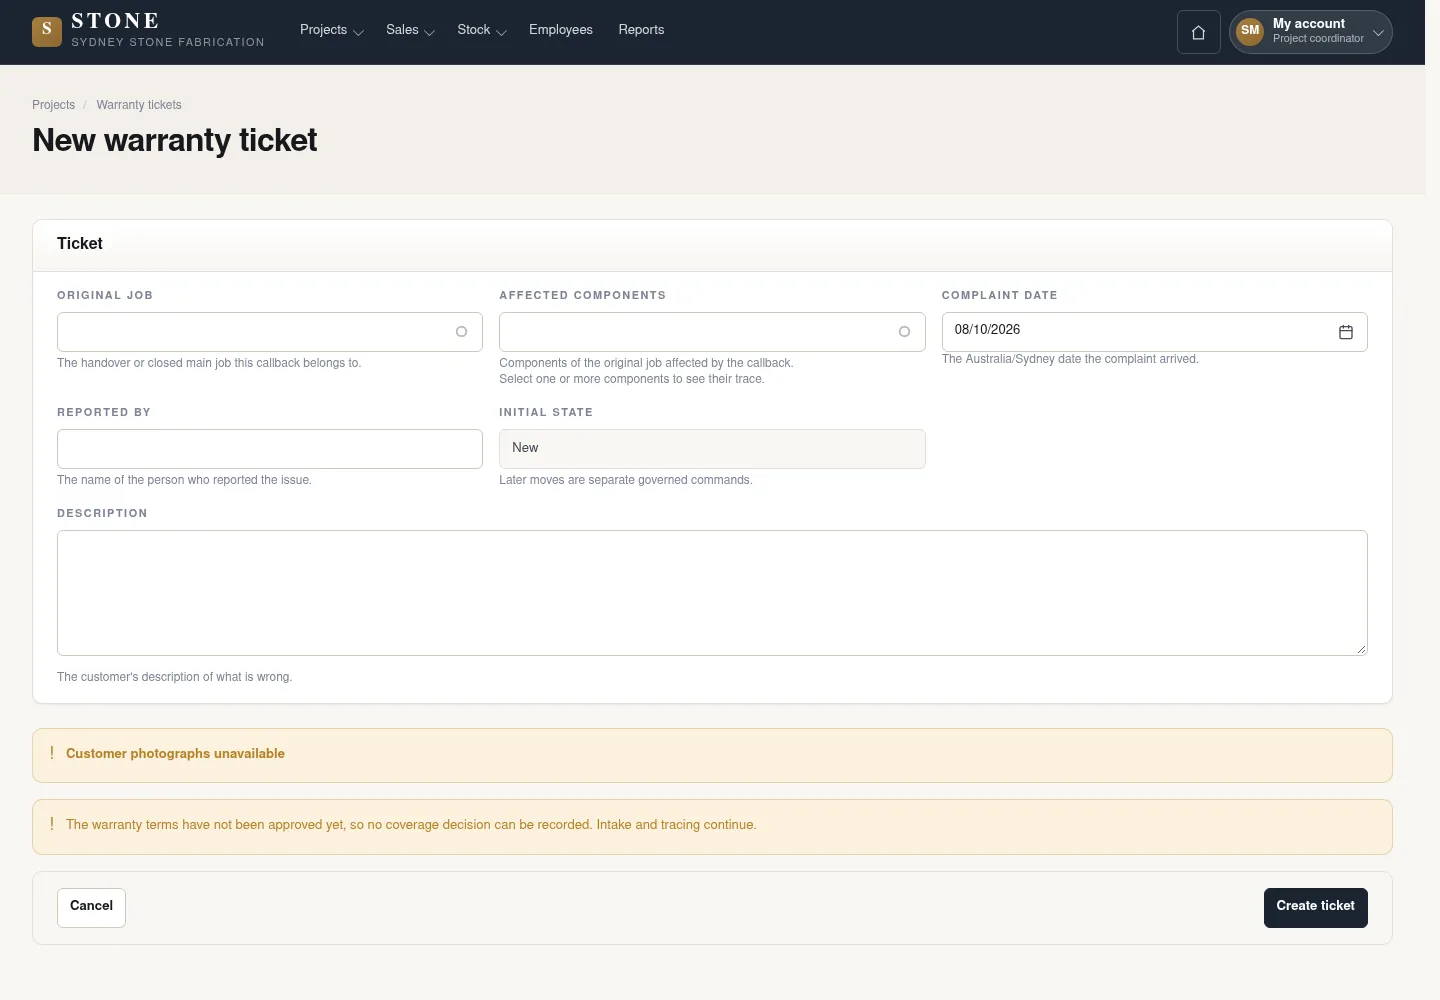Click the Sydney Stone Fabrication brand text
This screenshot has width=1440, height=1000.
click(168, 42)
